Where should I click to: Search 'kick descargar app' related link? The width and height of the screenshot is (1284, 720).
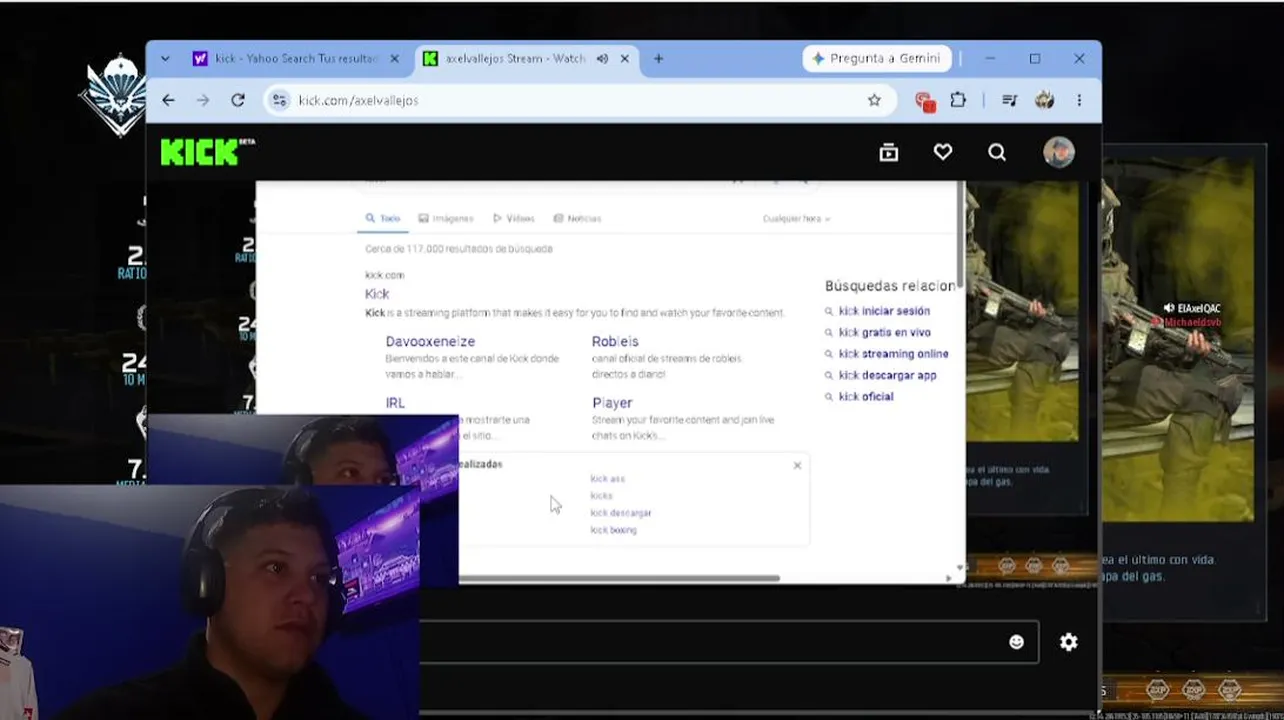coord(888,375)
